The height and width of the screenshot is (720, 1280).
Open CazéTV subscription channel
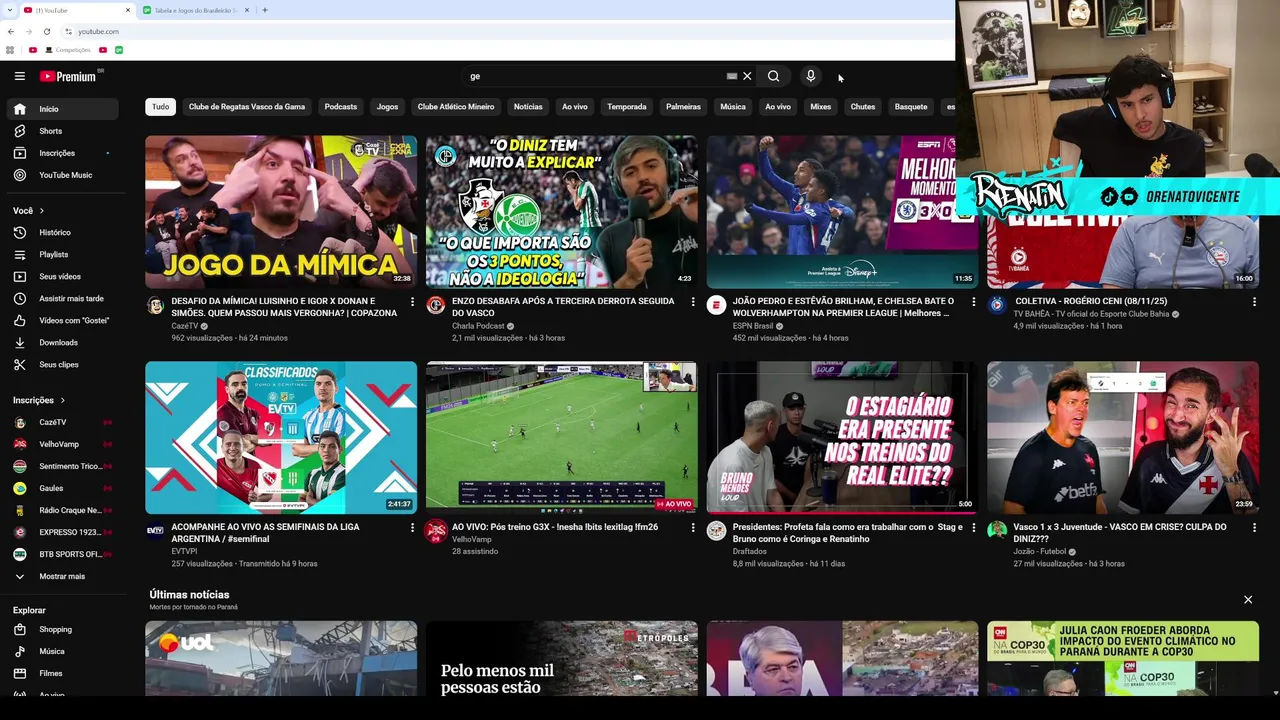63,422
